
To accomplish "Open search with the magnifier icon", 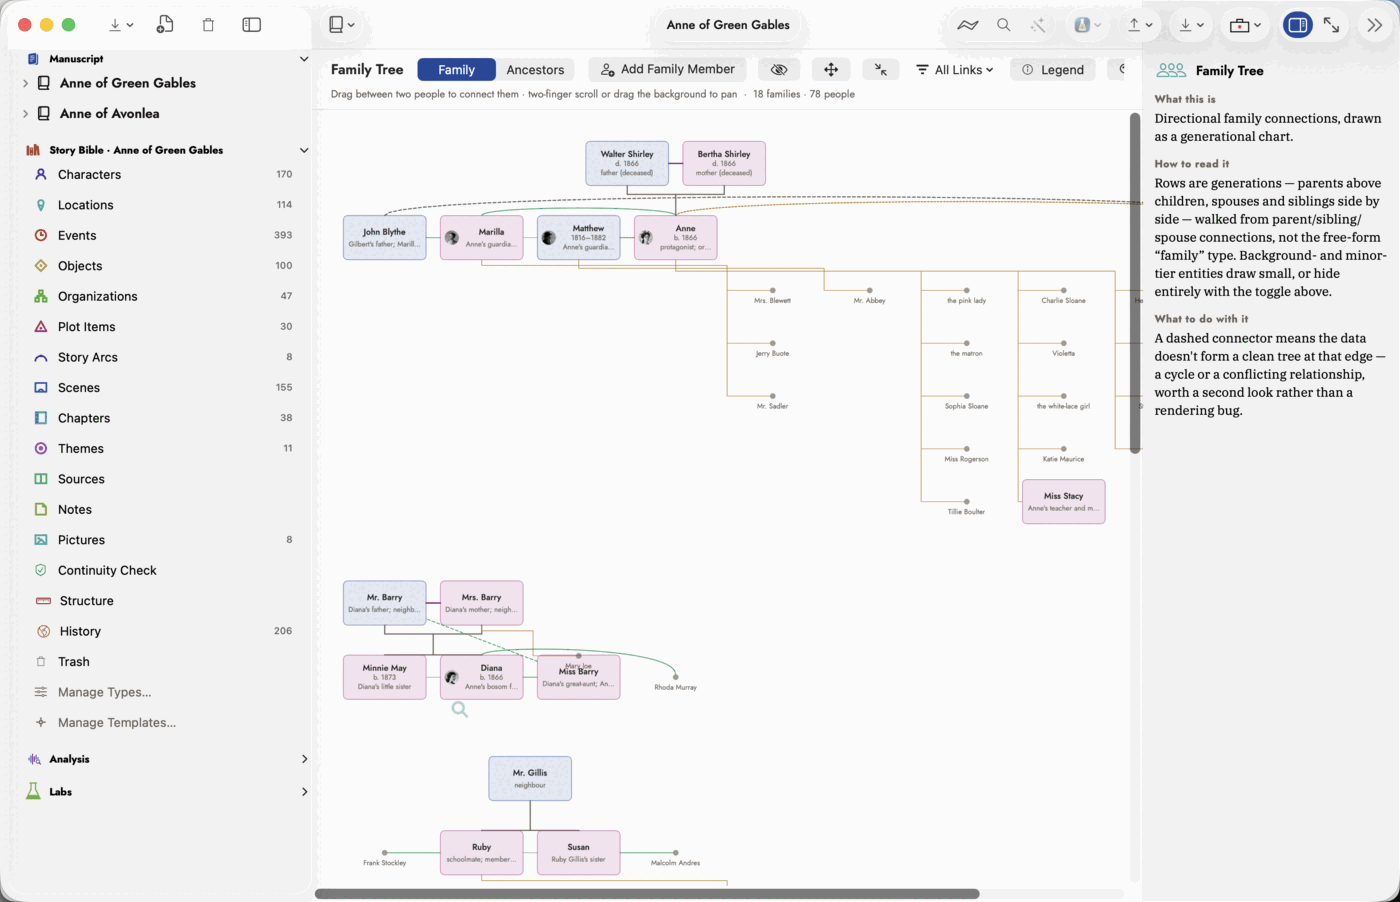I will (x=1003, y=25).
